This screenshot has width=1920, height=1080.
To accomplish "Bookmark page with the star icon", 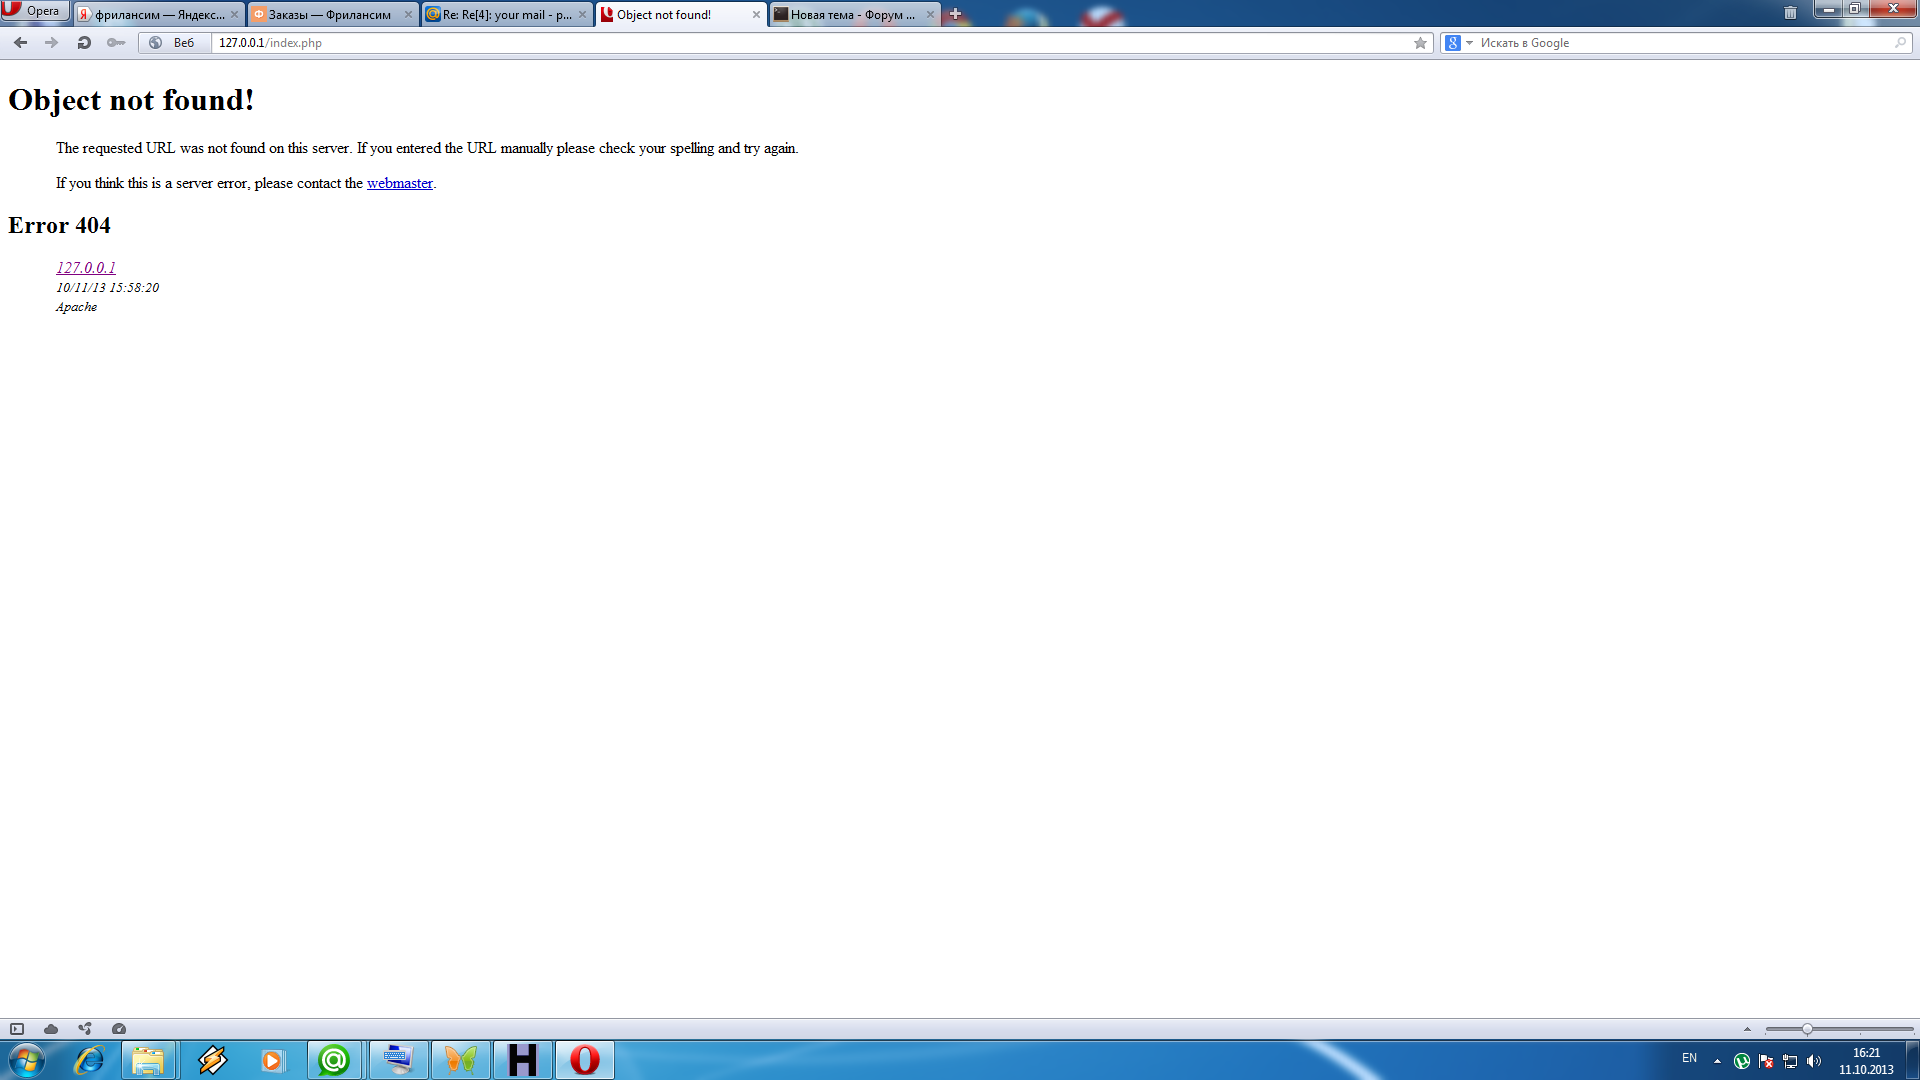I will pos(1420,43).
